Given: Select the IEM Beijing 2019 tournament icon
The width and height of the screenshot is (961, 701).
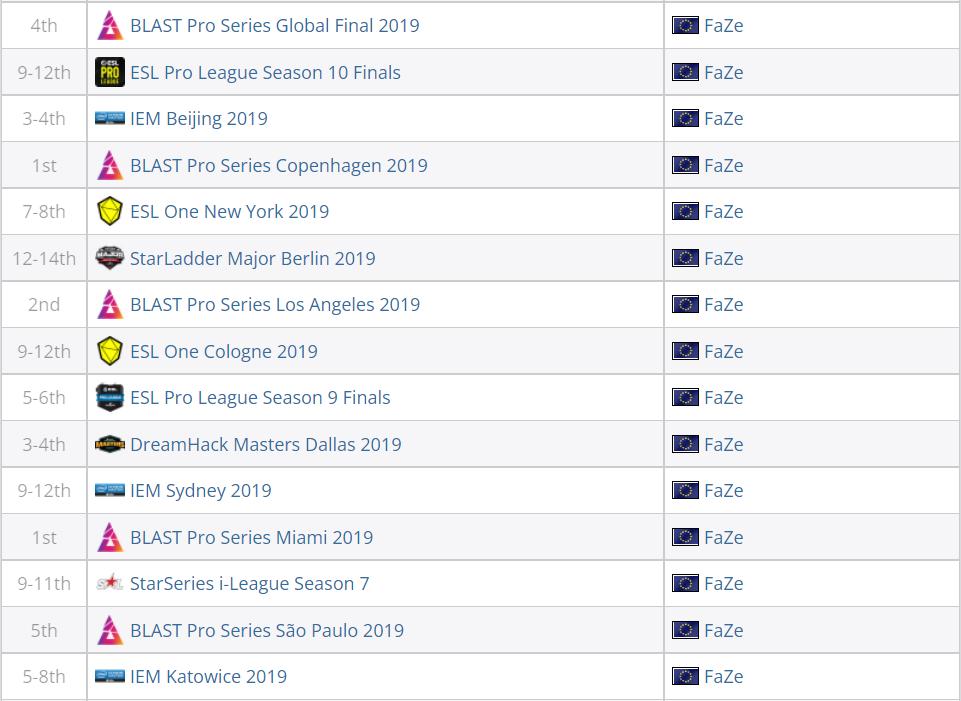Looking at the screenshot, I should tap(110, 118).
